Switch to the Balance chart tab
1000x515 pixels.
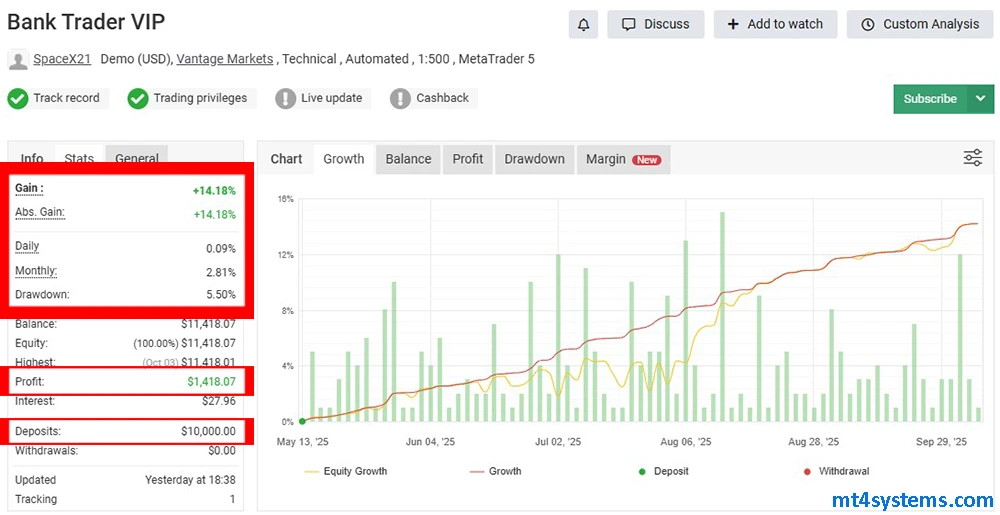[x=408, y=159]
